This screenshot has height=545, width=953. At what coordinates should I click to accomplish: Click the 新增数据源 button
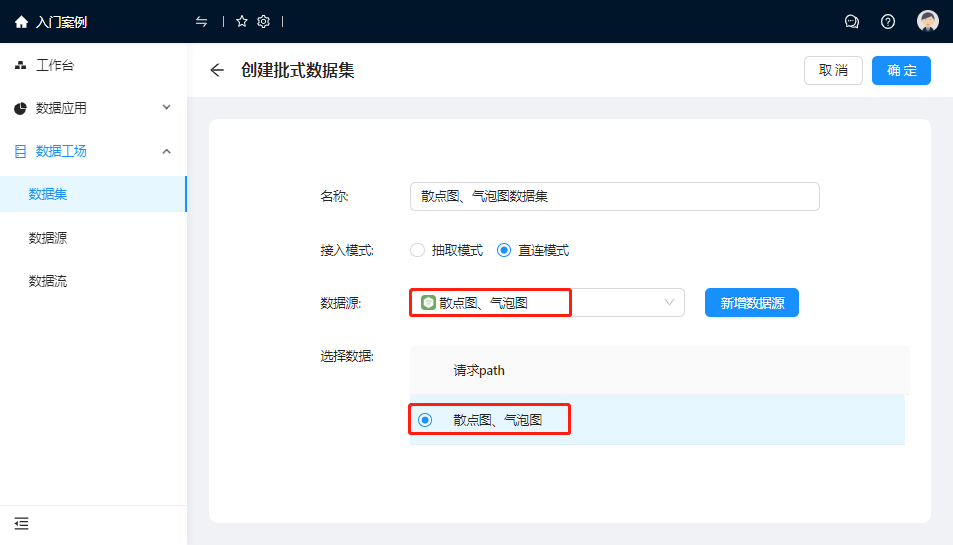751,303
